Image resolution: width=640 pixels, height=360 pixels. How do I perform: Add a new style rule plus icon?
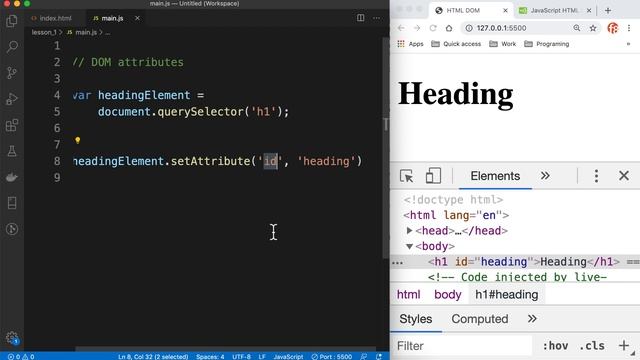pos(623,345)
